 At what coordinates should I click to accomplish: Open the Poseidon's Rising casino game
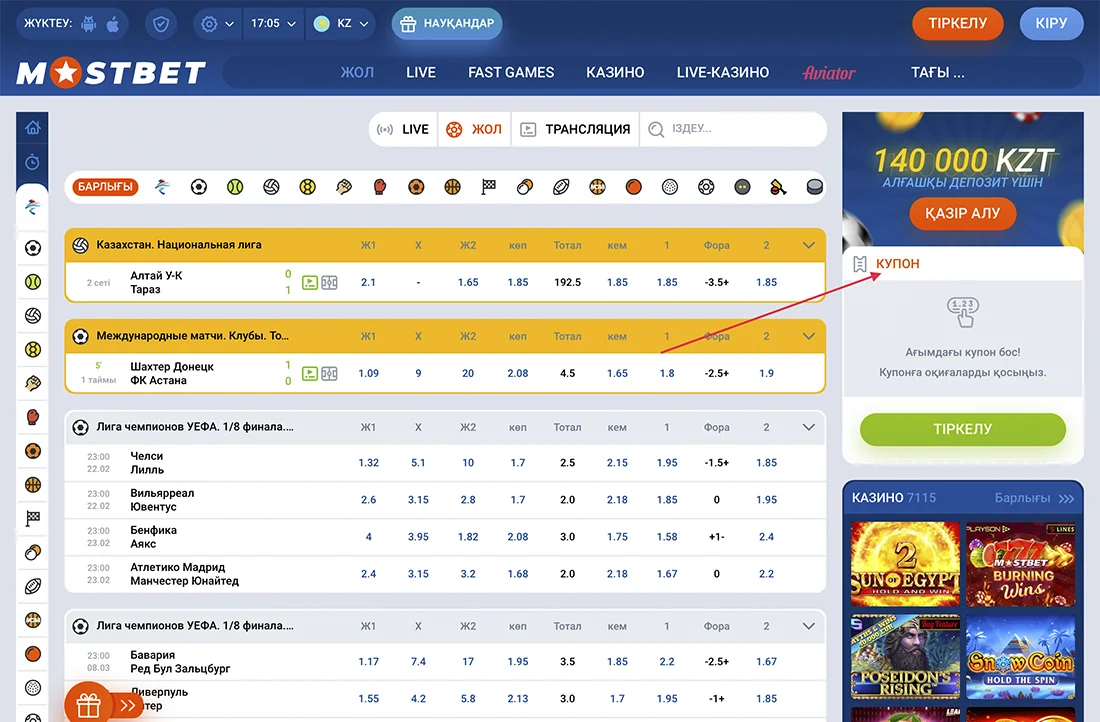(x=905, y=657)
